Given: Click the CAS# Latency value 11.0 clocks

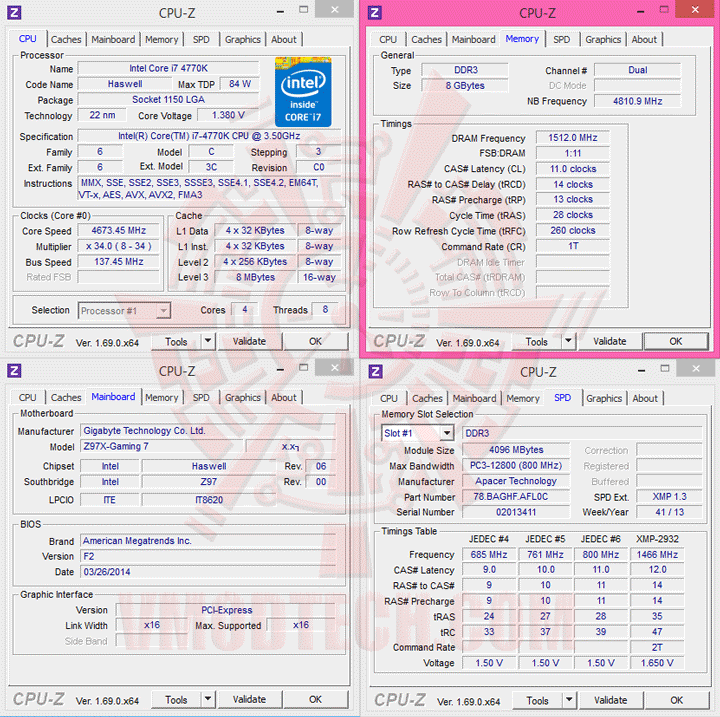Looking at the screenshot, I should click(x=573, y=169).
